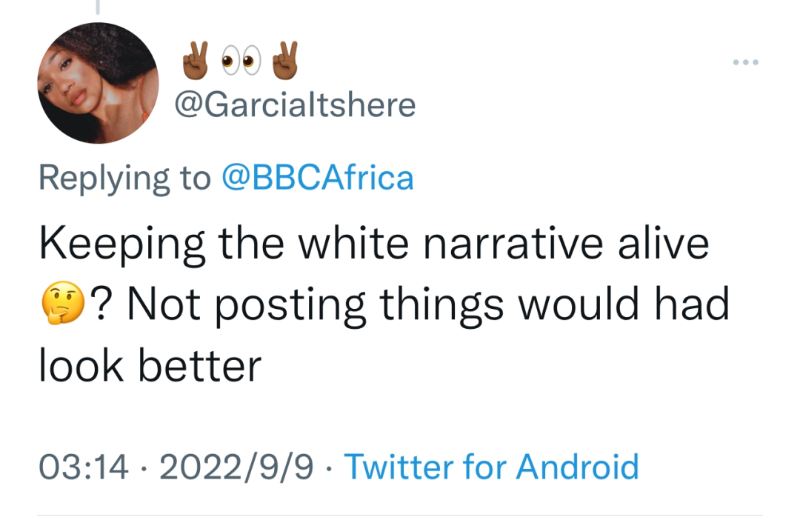Open the @BBCAfrica mention link
Viewport: 800px width, 520px height.
pos(316,177)
